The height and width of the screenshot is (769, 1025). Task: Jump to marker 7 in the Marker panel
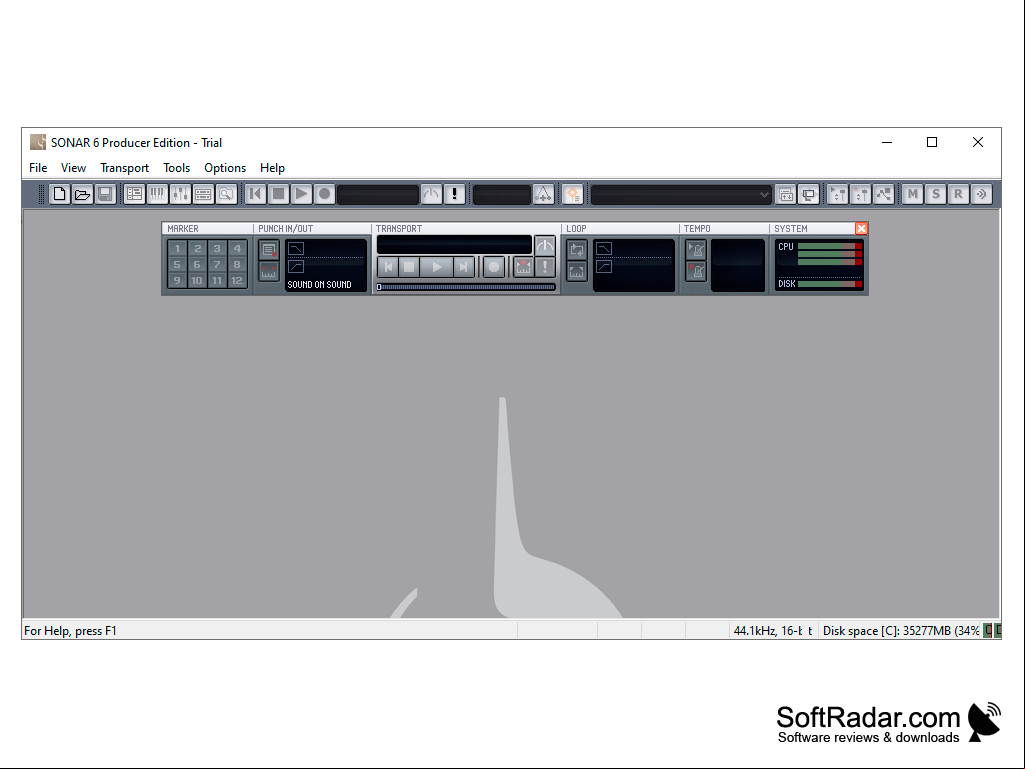(x=217, y=265)
